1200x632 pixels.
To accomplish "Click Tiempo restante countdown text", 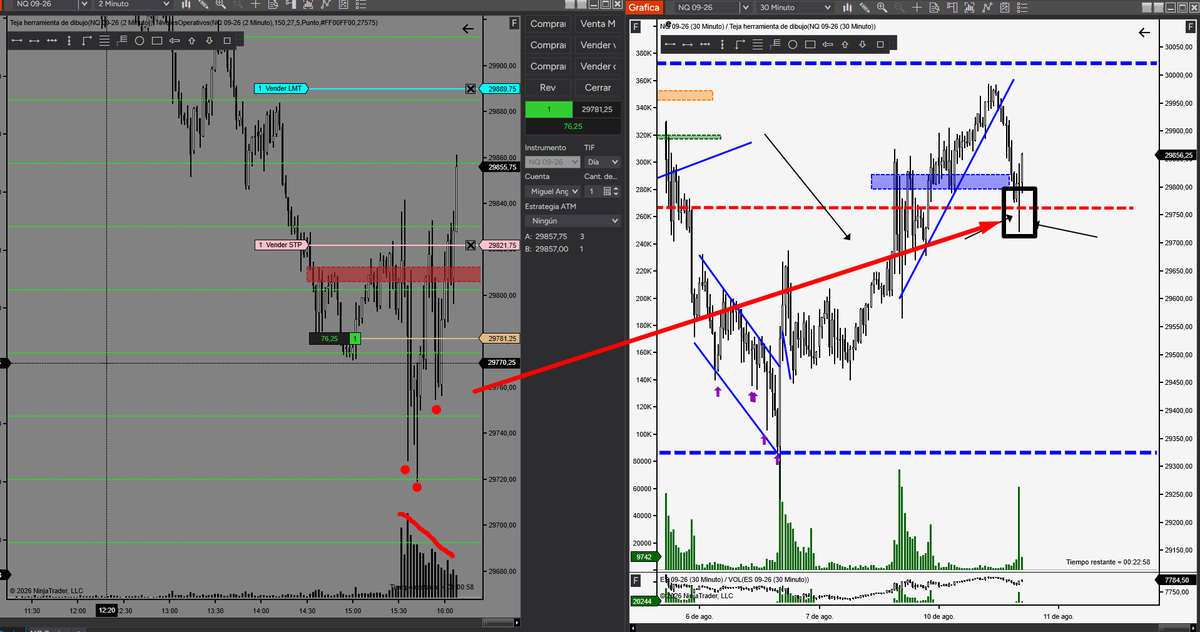I will [1109, 563].
